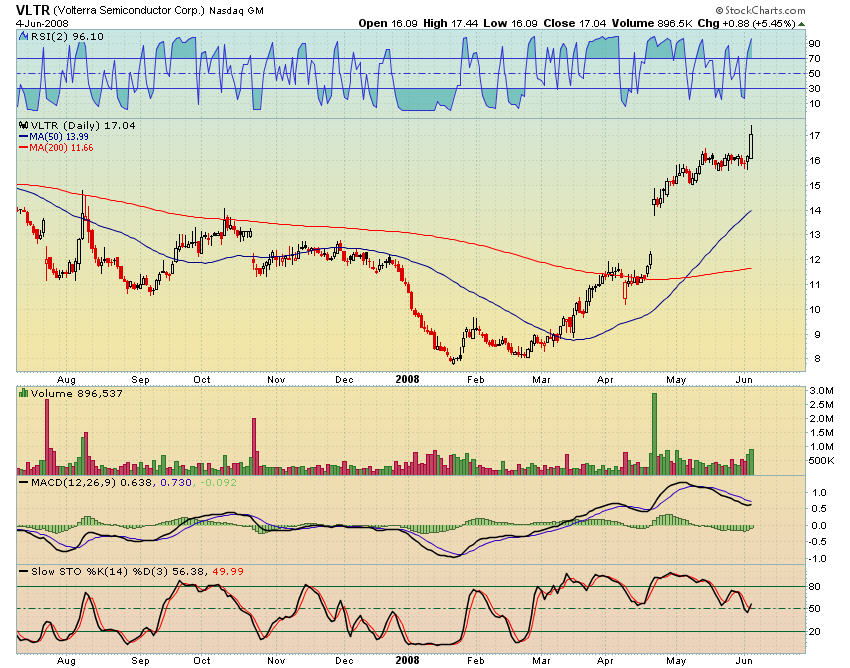Click the Slow STO %K(14) %D(3) 56.38 label
The width and height of the screenshot is (850, 668).
click(119, 571)
